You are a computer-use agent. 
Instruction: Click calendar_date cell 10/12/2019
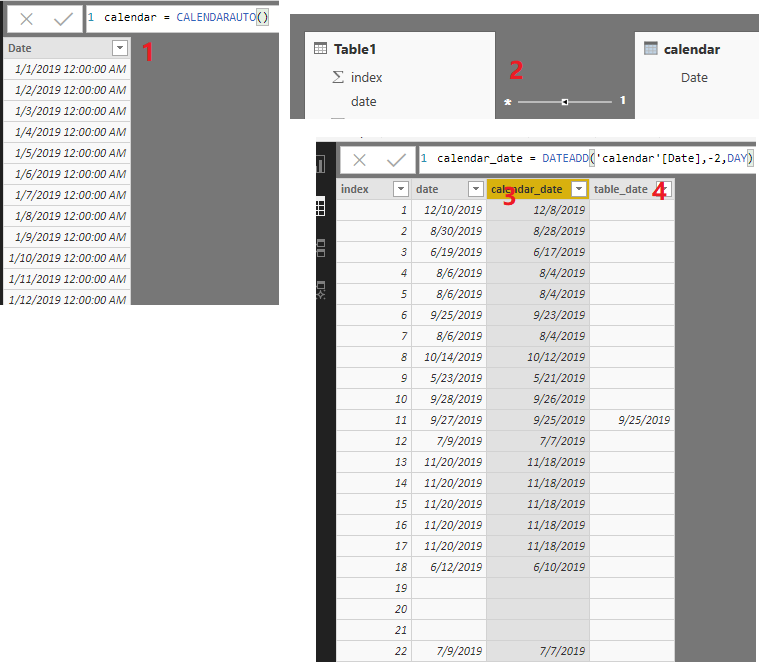pyautogui.click(x=538, y=357)
